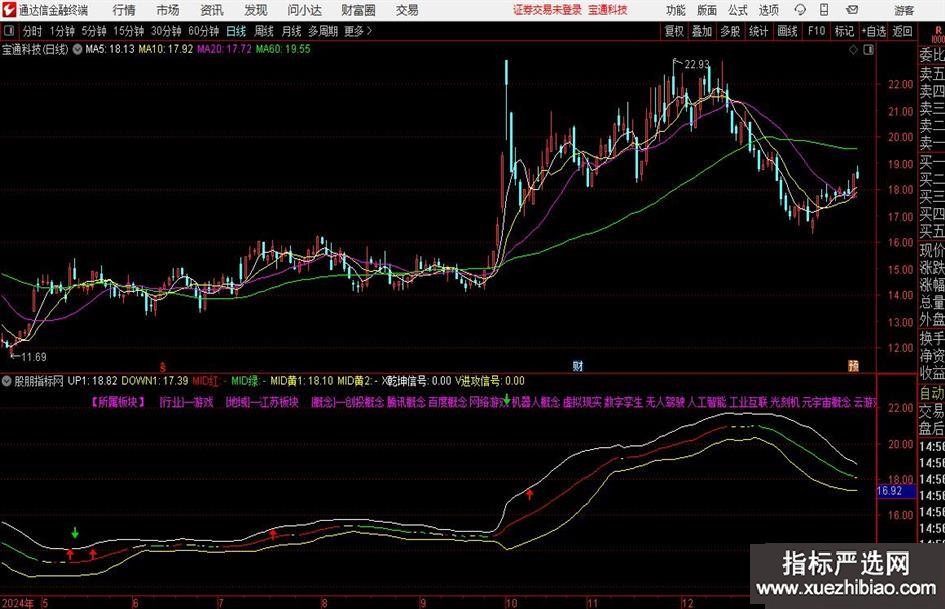Click the 标记 mark button
This screenshot has height=609, width=945.
844,31
